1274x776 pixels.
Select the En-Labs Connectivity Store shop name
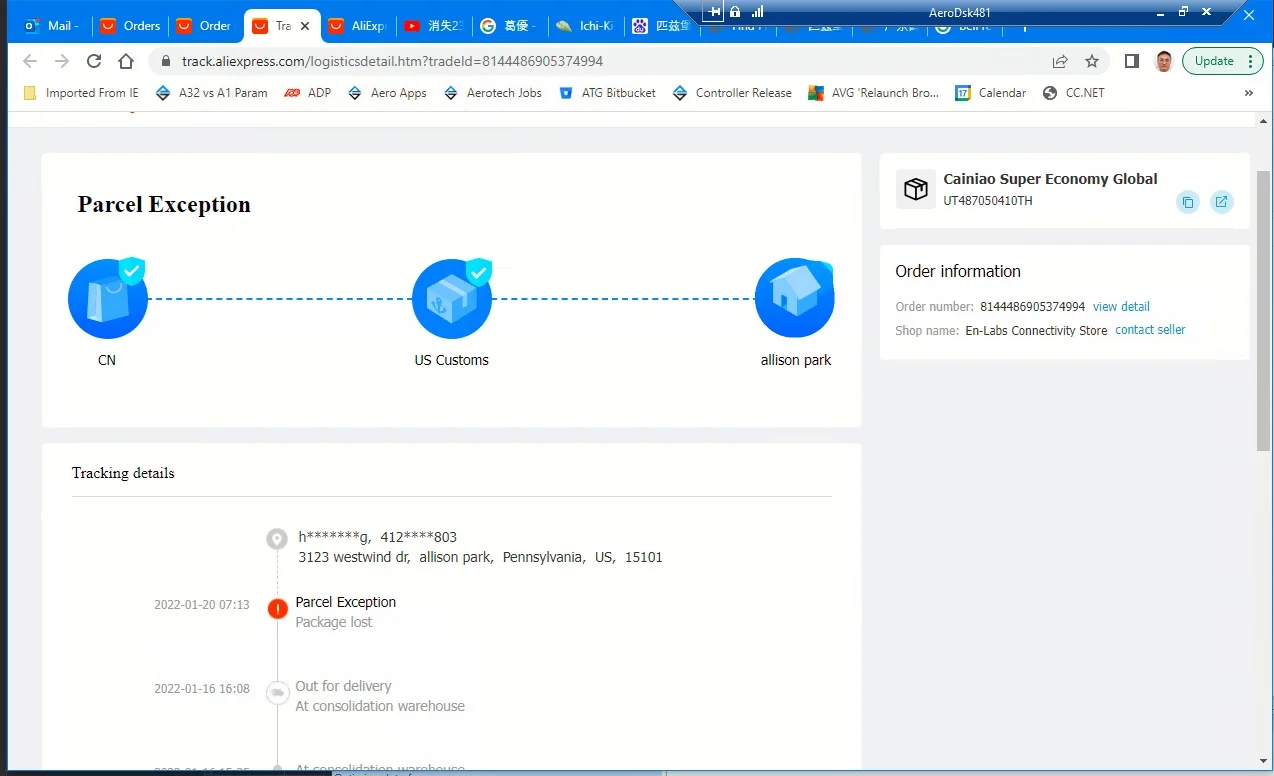pos(1036,331)
